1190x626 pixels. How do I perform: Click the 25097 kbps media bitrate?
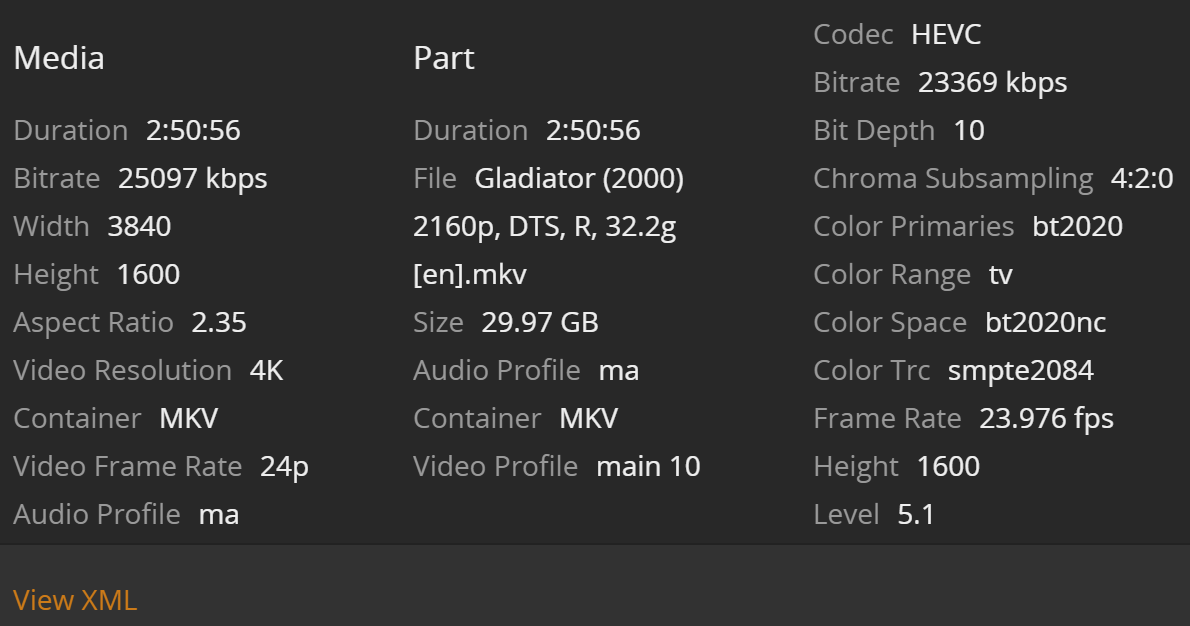coord(193,179)
